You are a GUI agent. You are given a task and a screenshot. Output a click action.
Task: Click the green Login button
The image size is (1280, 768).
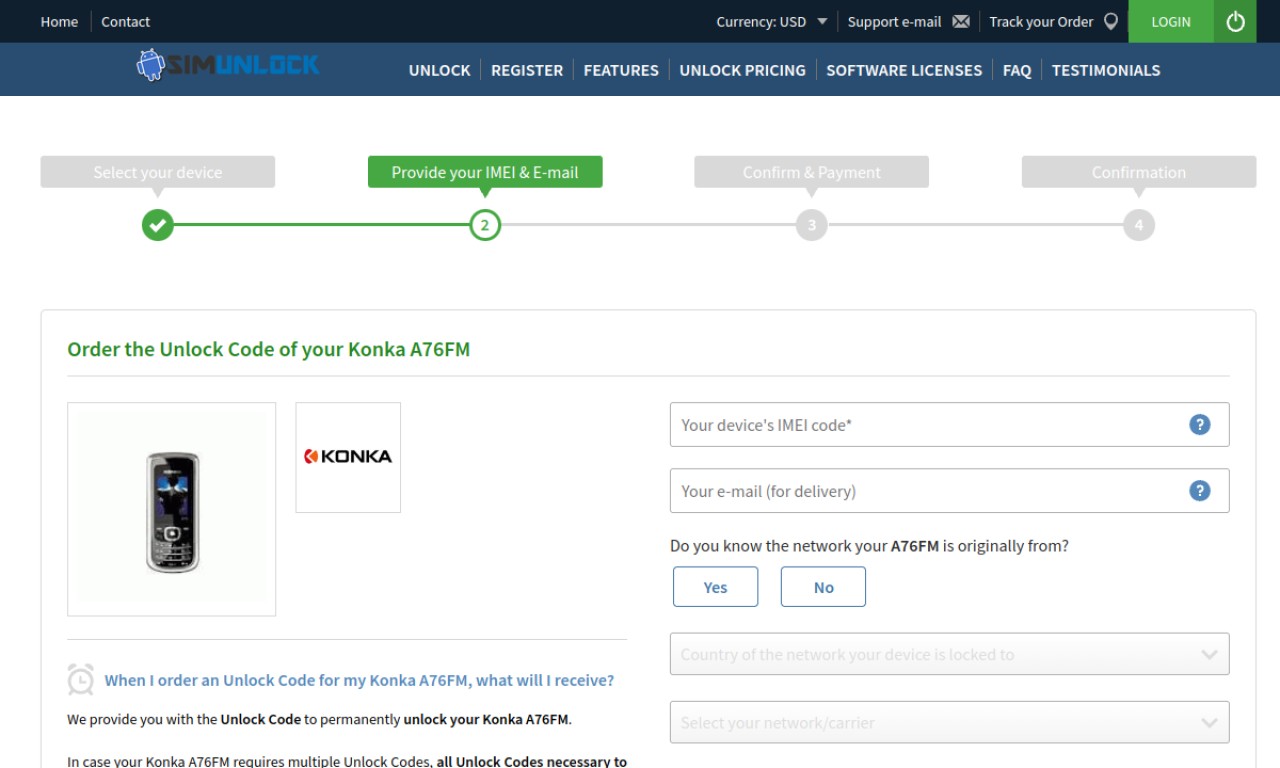pos(1171,21)
